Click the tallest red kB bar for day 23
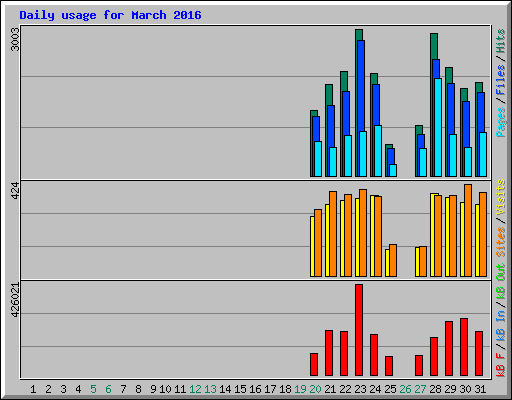The width and height of the screenshot is (512, 400). 359,330
